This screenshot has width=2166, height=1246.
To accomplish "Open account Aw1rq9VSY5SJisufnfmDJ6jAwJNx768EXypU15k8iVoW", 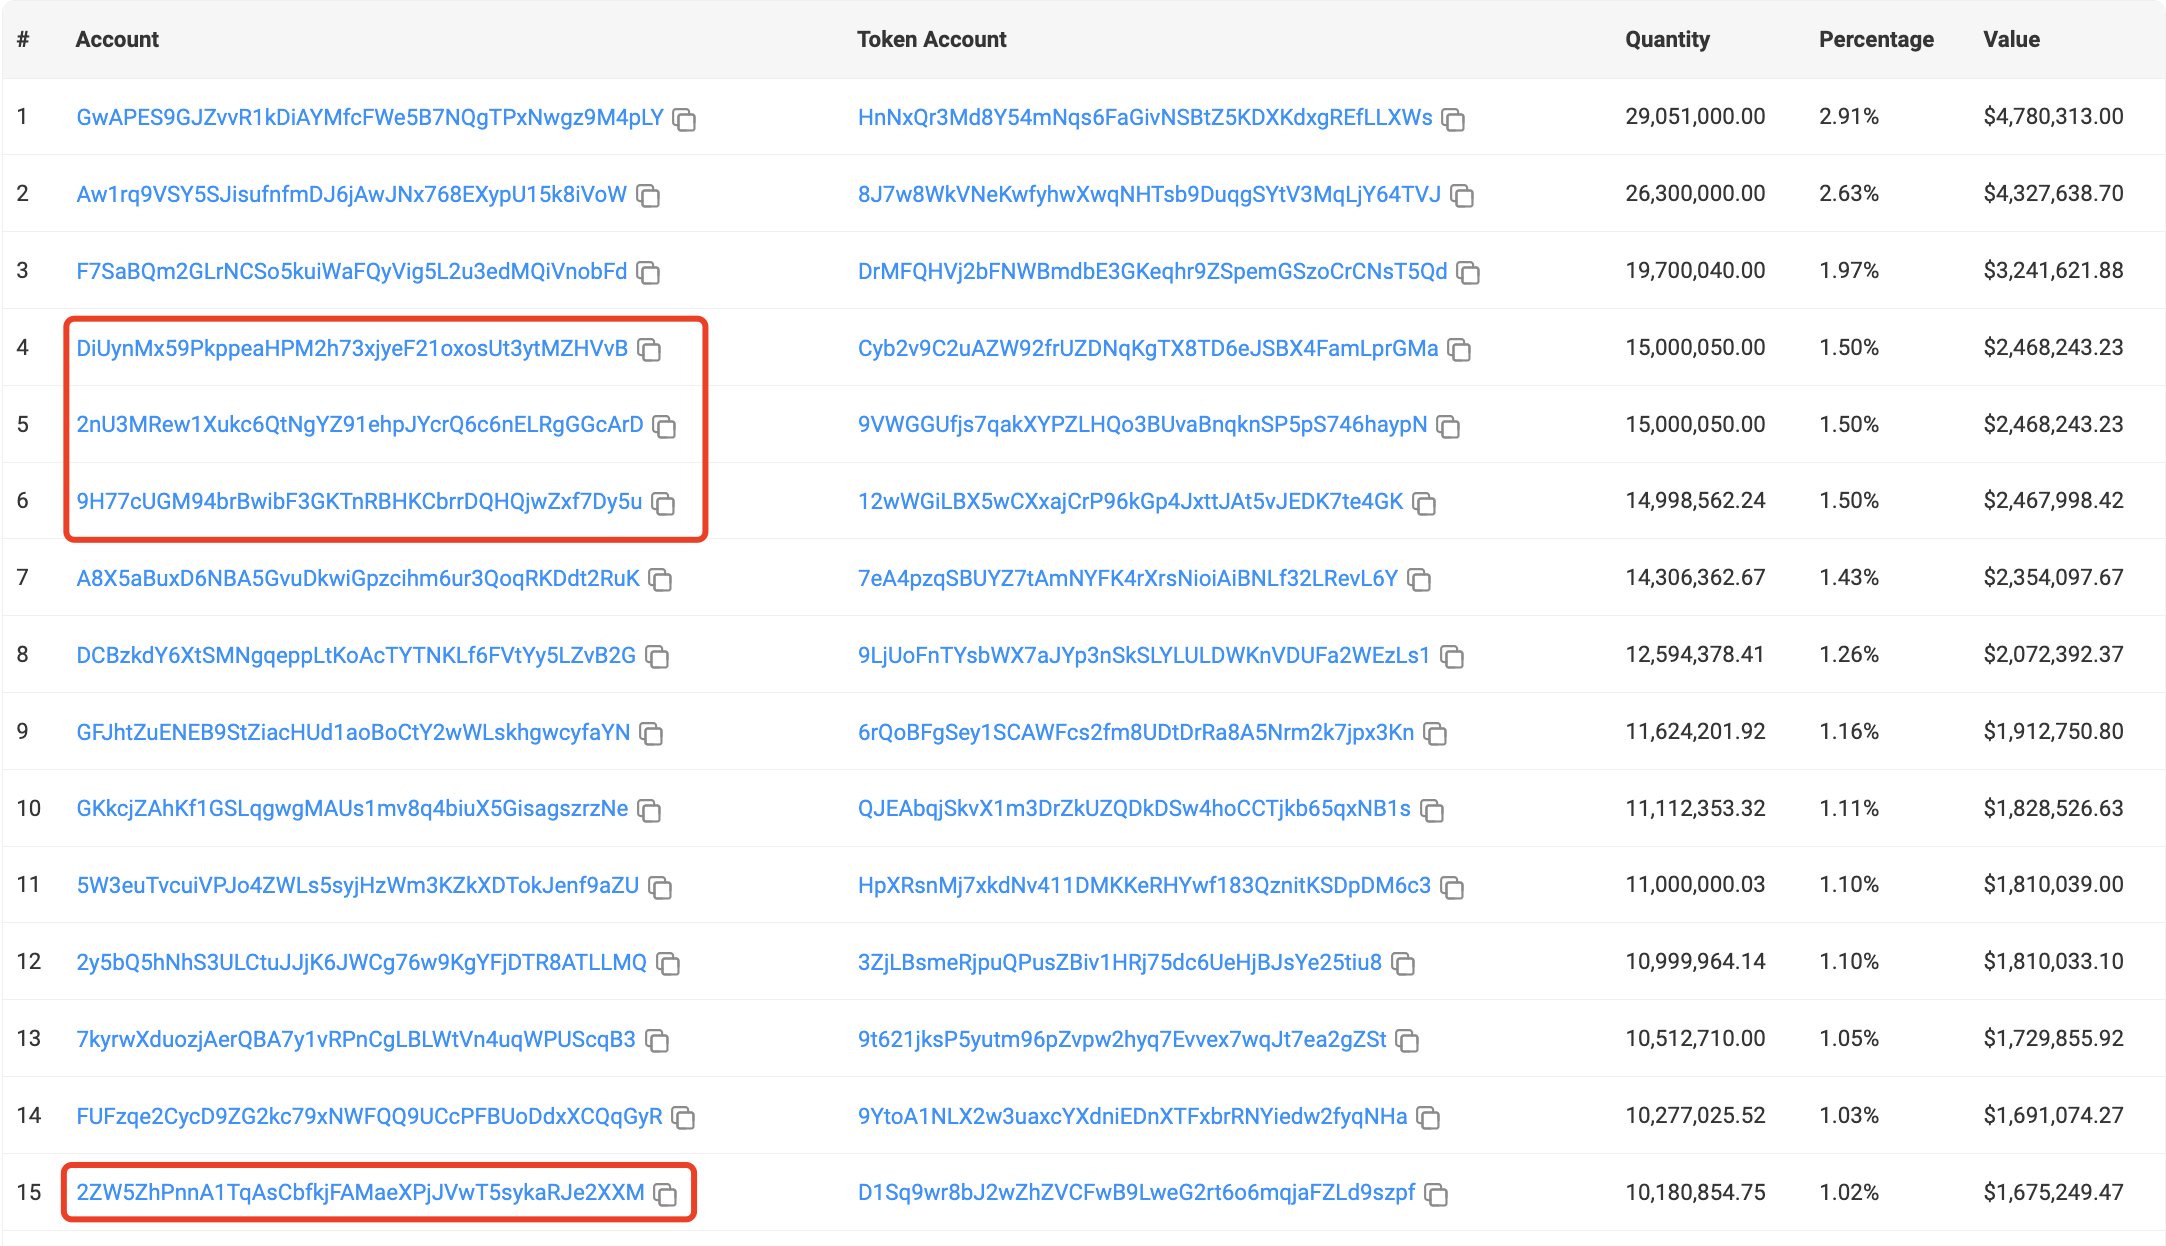I will pos(351,194).
